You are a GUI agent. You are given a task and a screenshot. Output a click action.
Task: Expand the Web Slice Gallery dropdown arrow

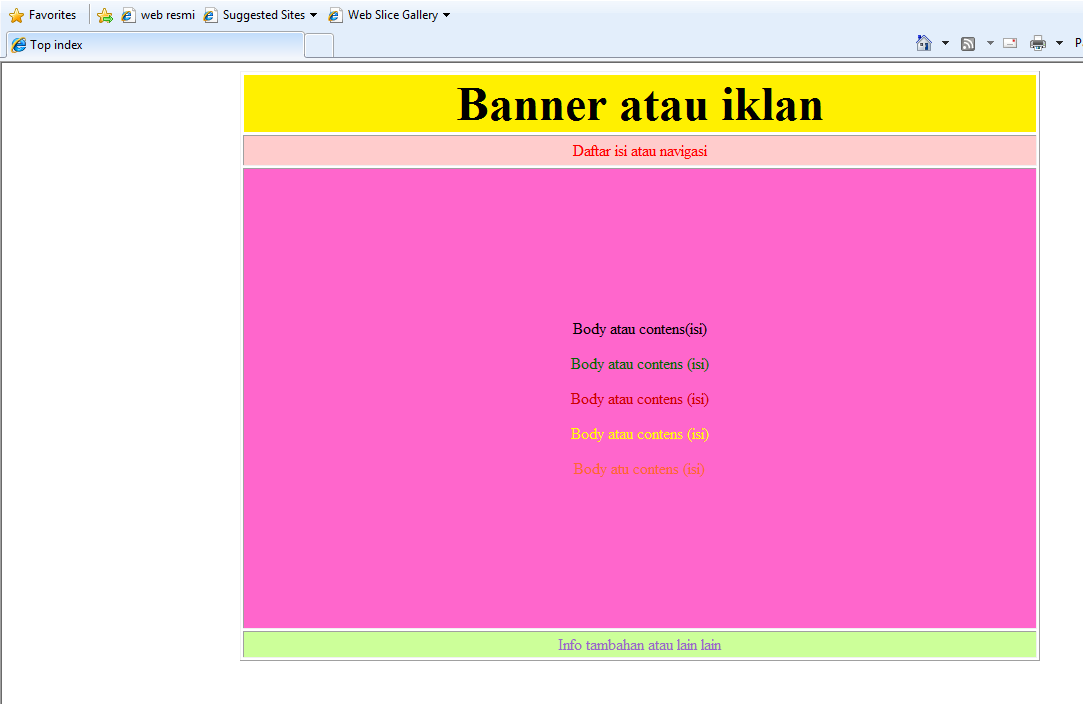446,15
